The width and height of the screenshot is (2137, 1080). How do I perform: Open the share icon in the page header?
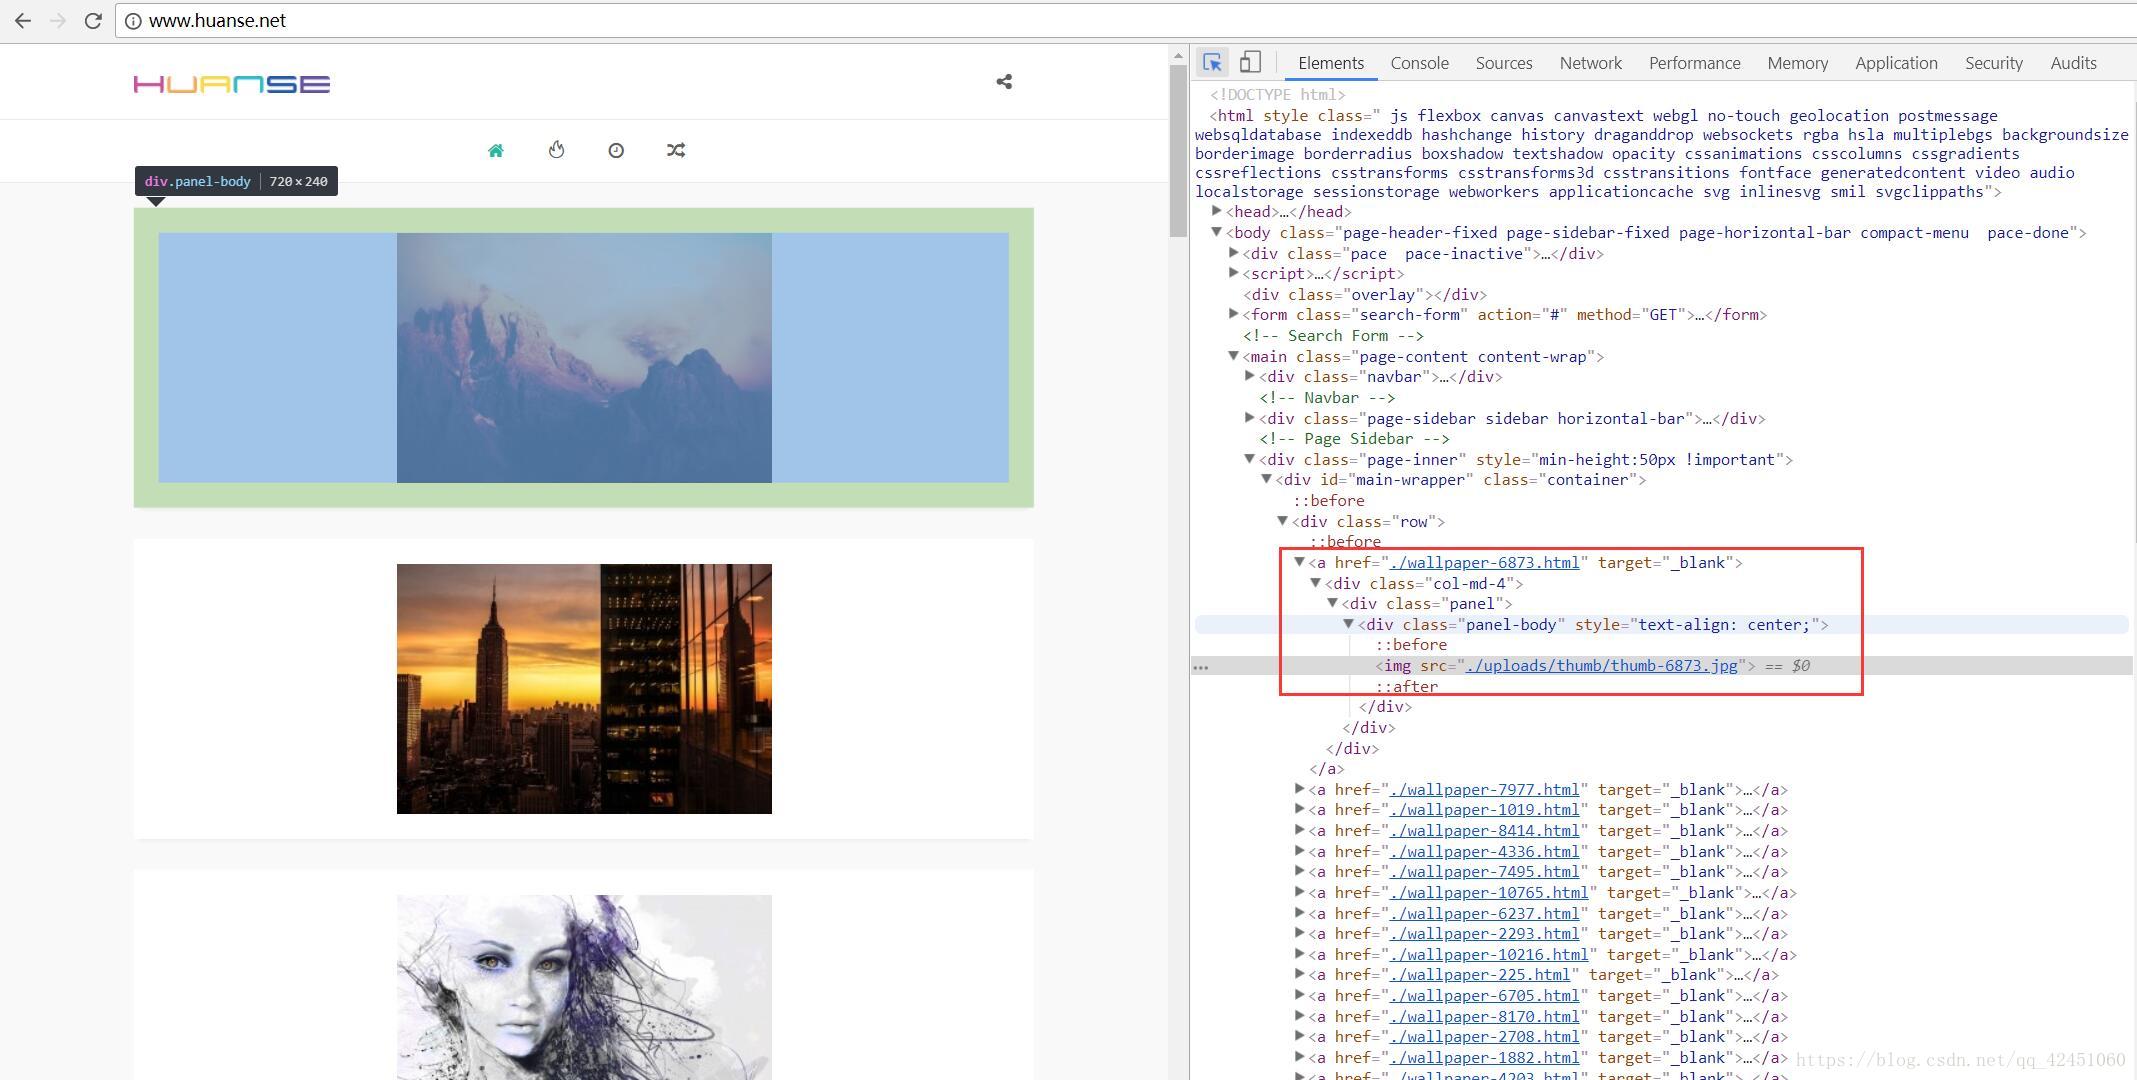[1004, 82]
